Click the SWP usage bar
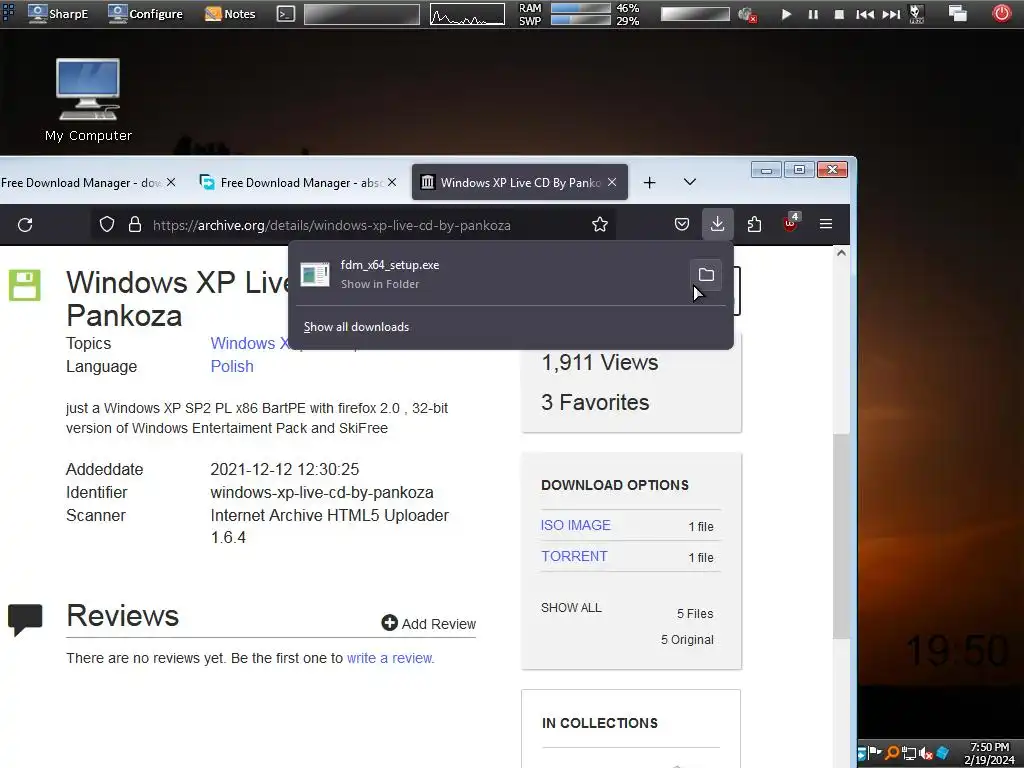1024x768 pixels. 581,20
